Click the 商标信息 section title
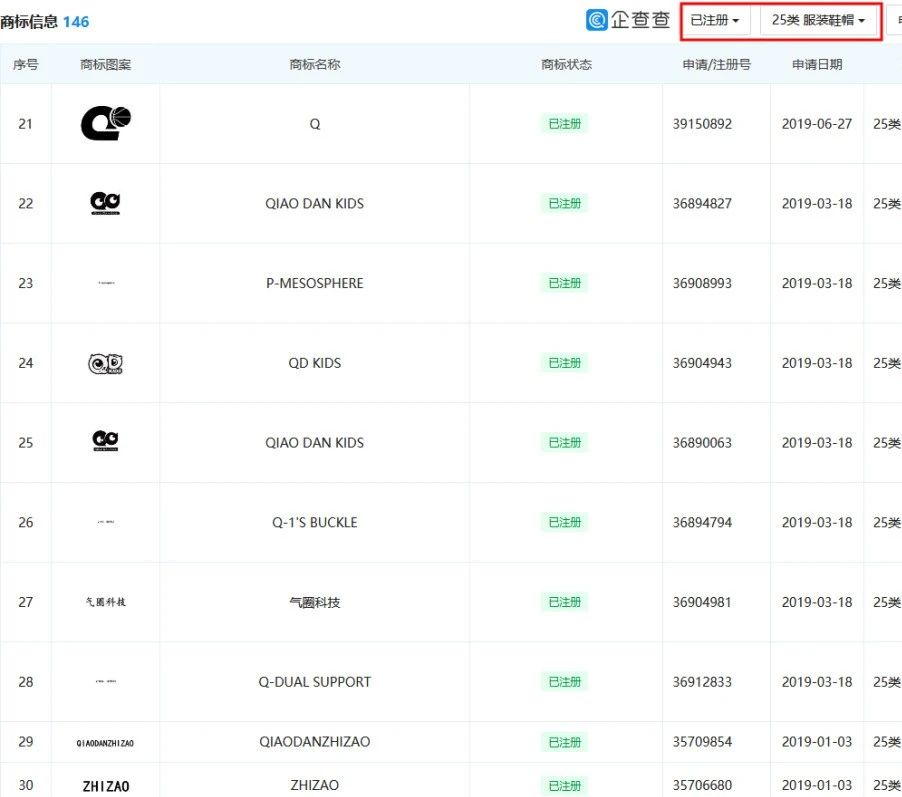The width and height of the screenshot is (902, 797). [29, 22]
